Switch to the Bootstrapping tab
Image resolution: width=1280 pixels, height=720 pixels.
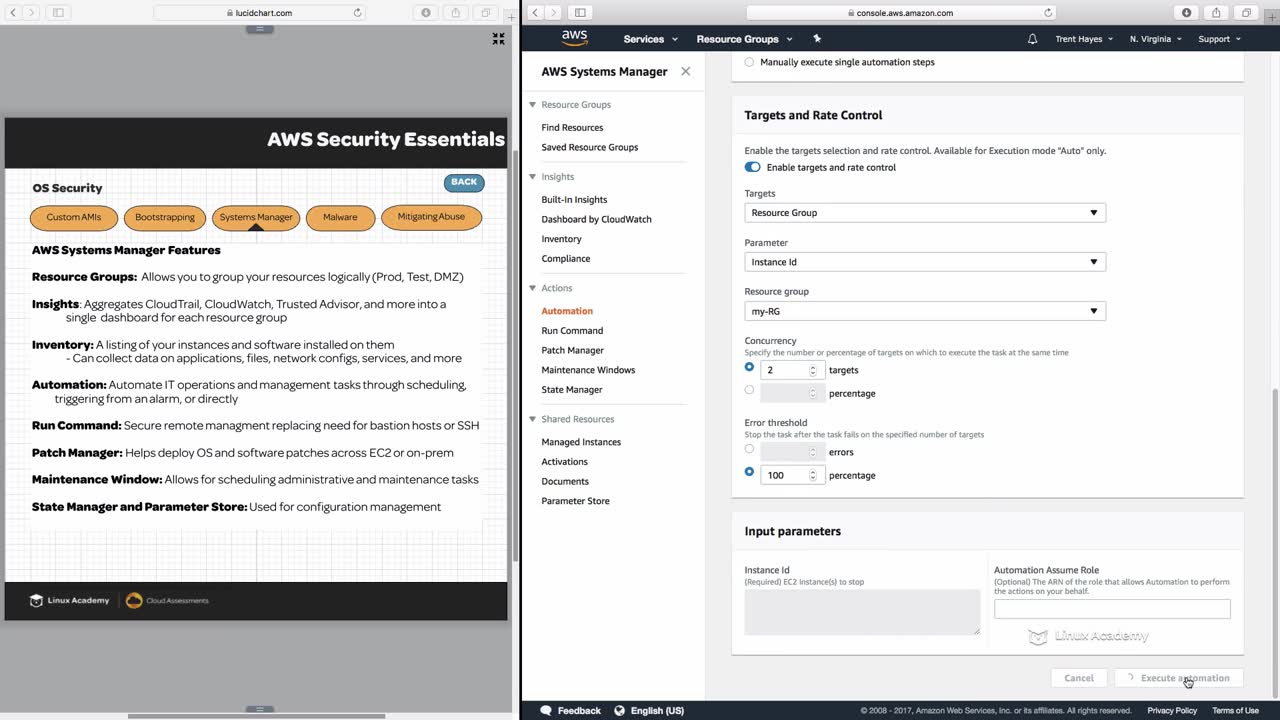tap(165, 217)
